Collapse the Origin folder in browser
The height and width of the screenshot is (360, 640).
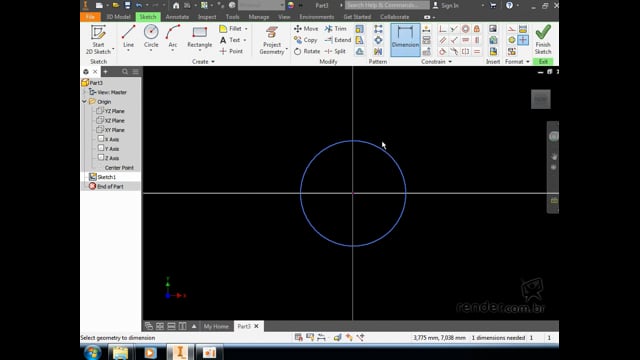point(84,102)
